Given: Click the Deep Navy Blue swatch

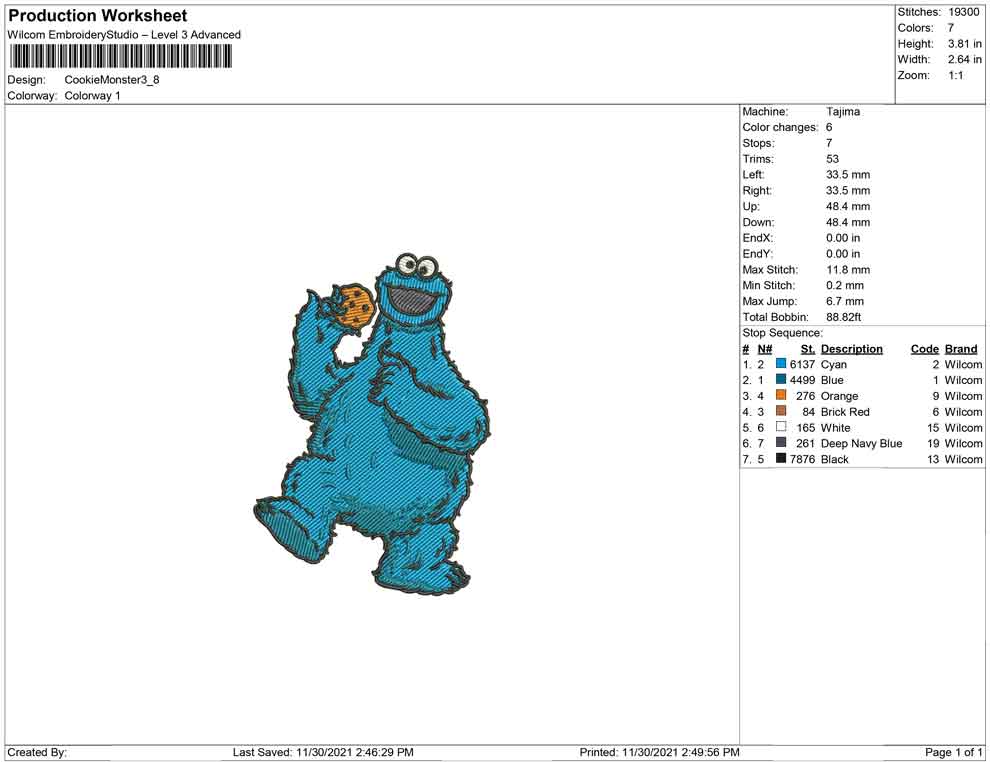Looking at the screenshot, I should [x=781, y=443].
